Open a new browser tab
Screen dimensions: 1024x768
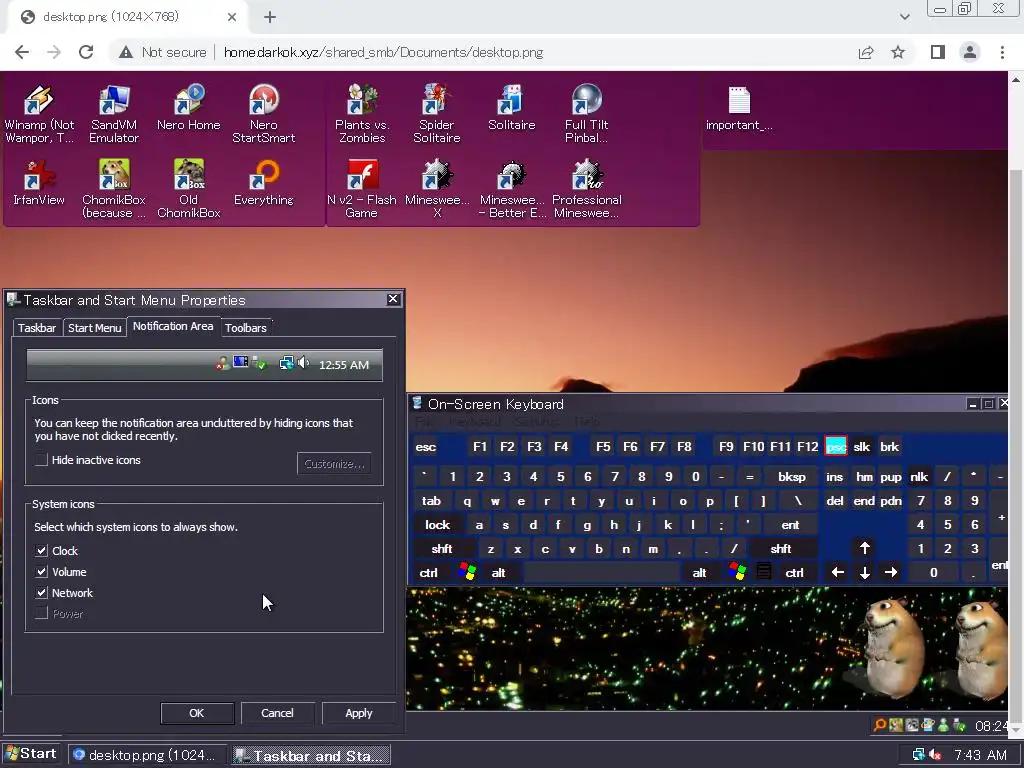(270, 17)
